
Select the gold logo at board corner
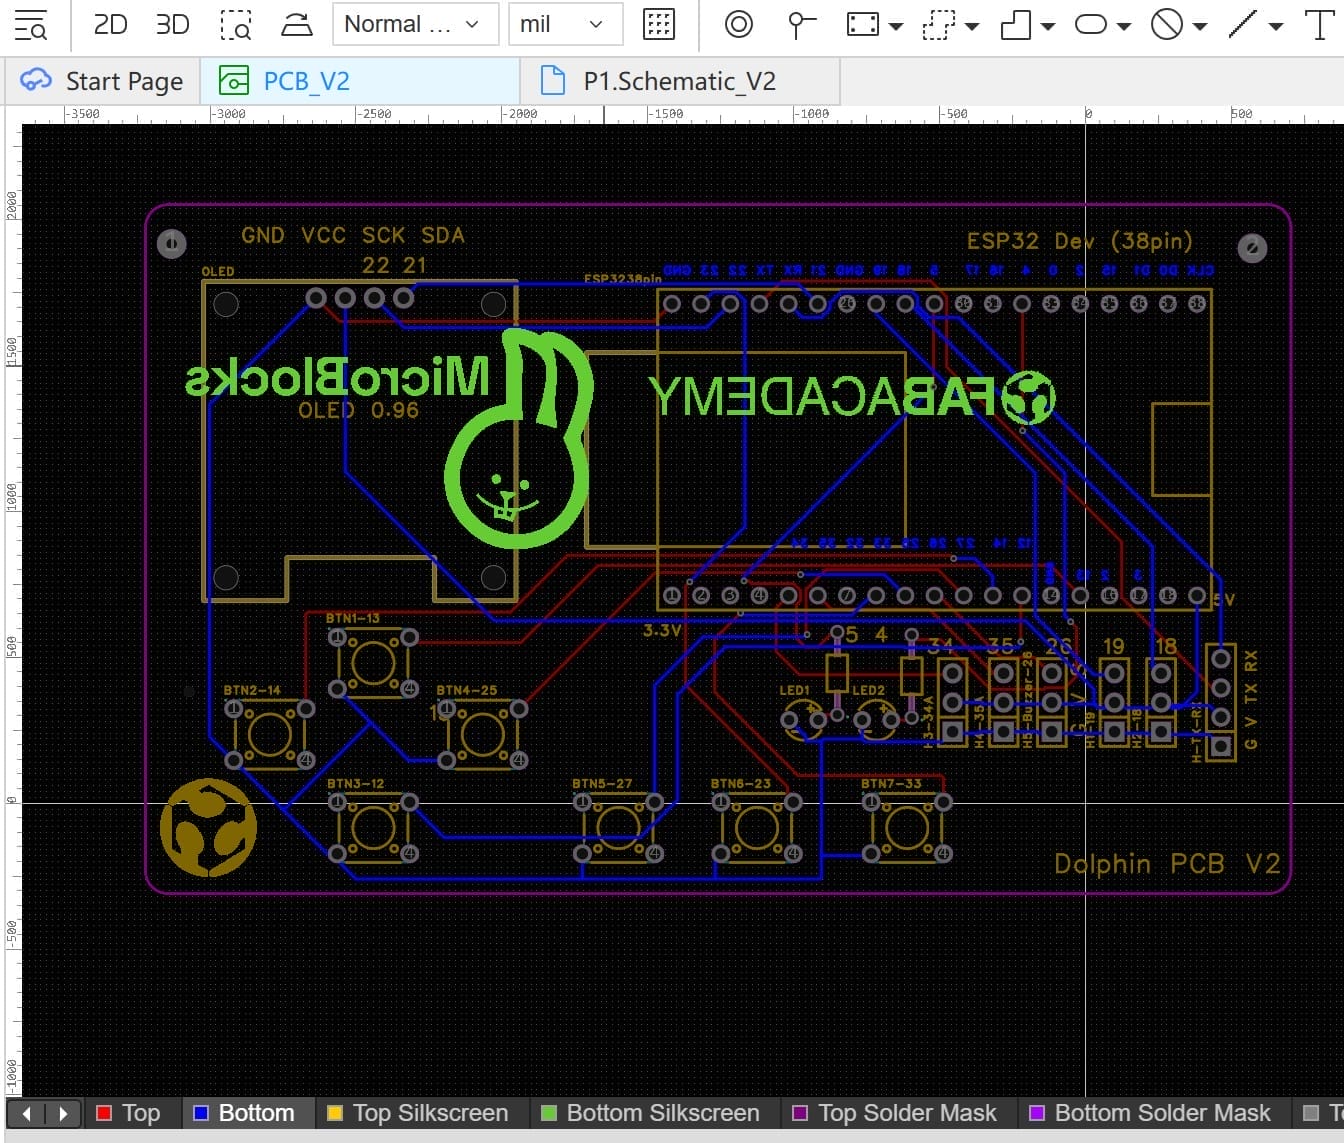pos(208,828)
